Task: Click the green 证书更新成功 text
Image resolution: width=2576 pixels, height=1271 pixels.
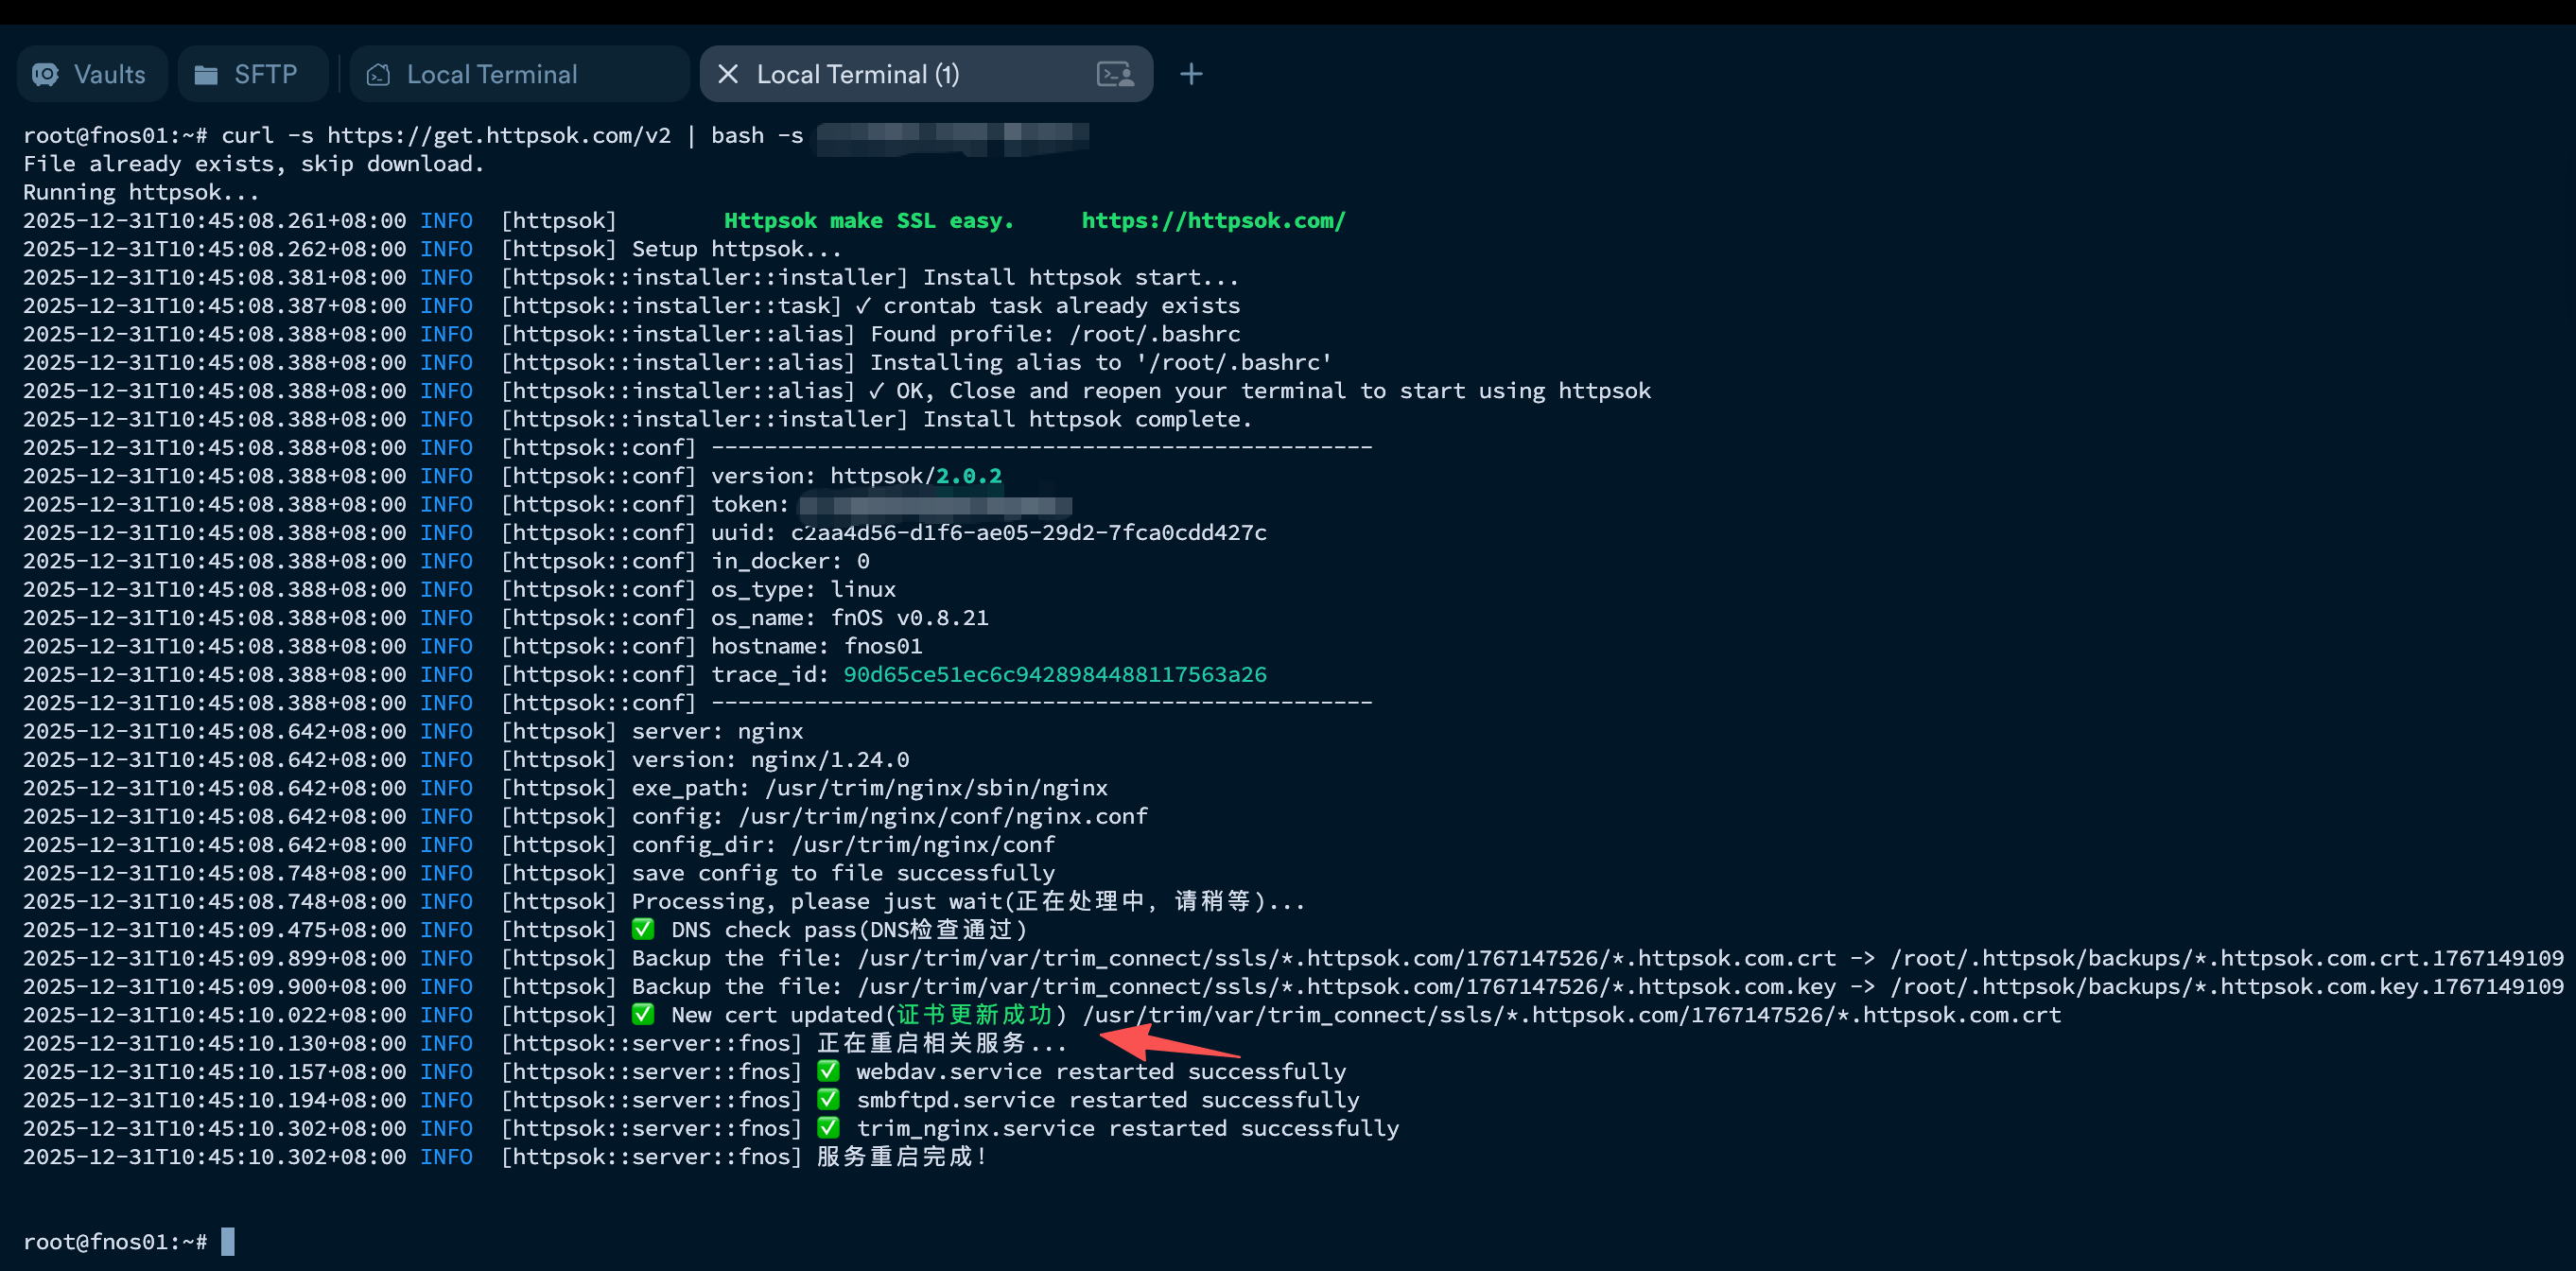Action: pyautogui.click(x=974, y=1015)
